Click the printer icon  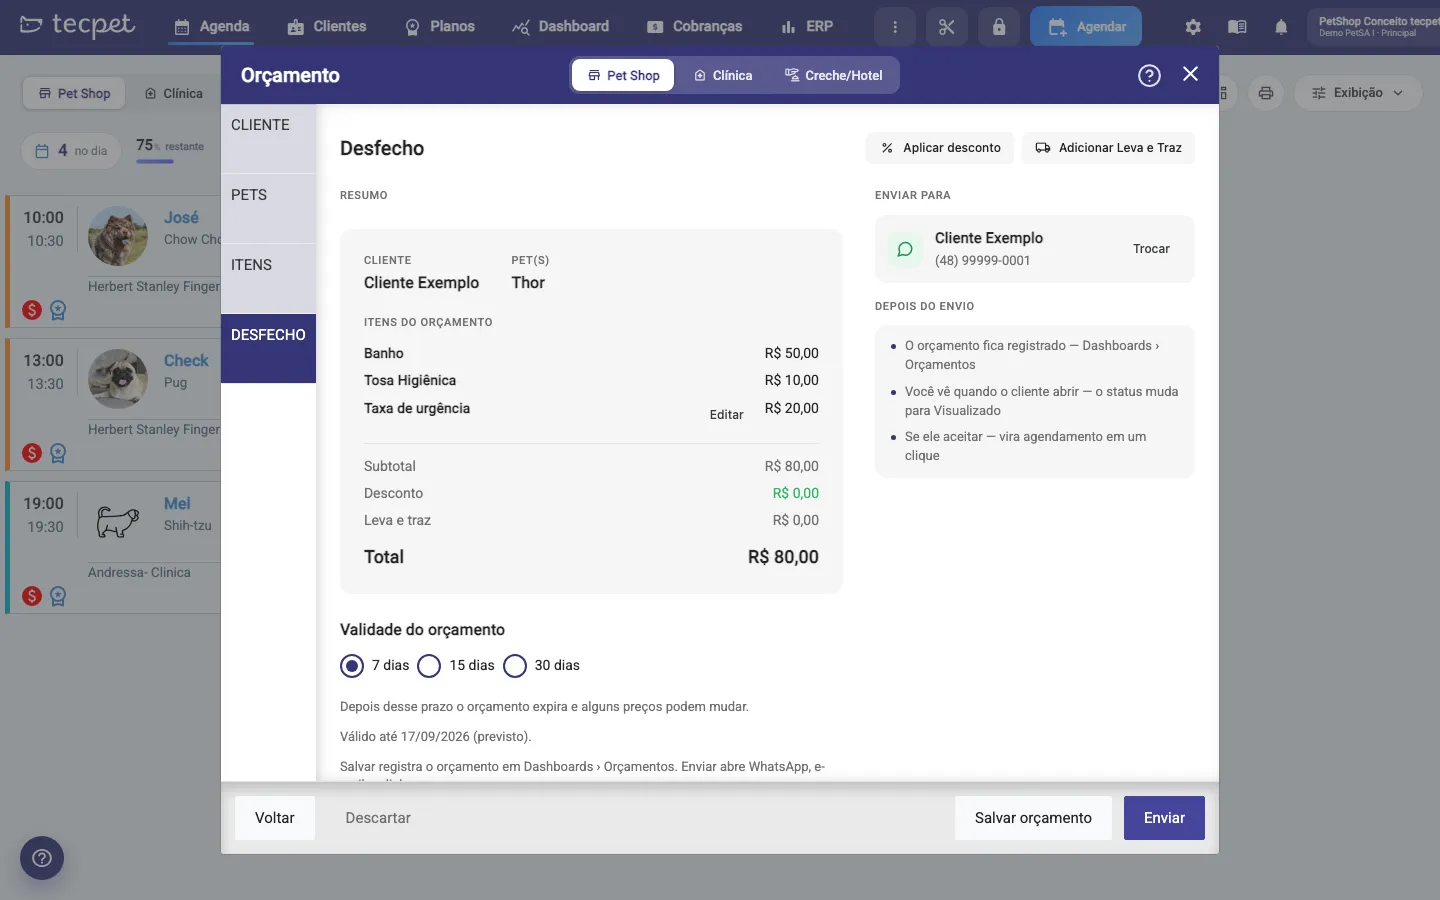click(1266, 93)
